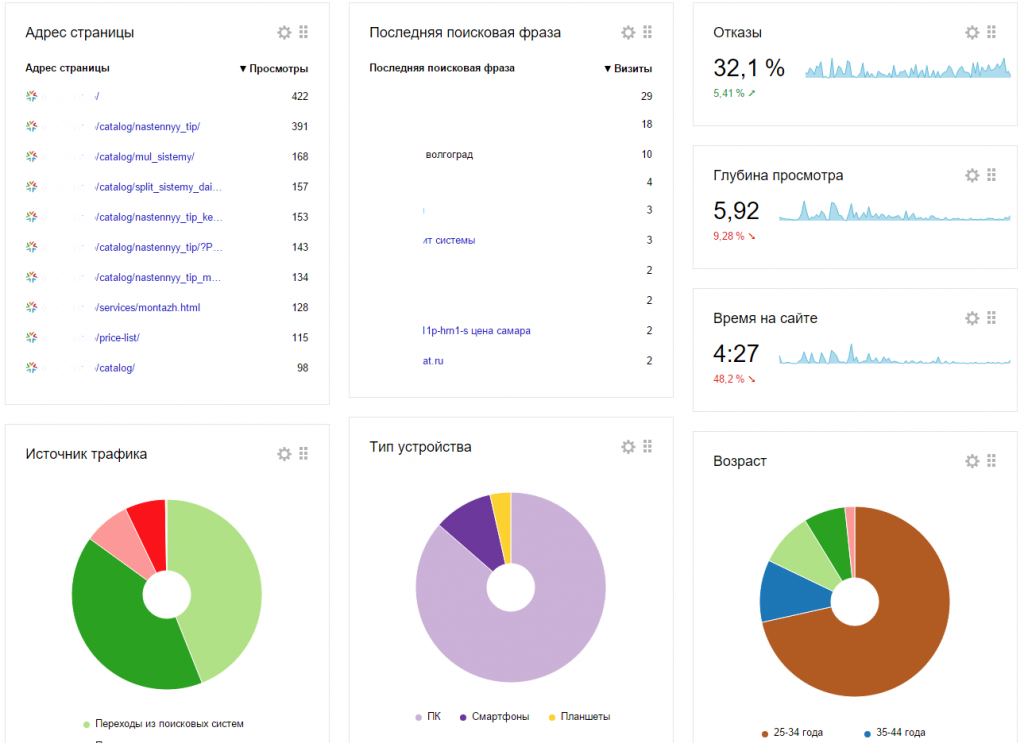
Task: Toggle Переходы из поисковых систем legend item
Action: (163, 723)
